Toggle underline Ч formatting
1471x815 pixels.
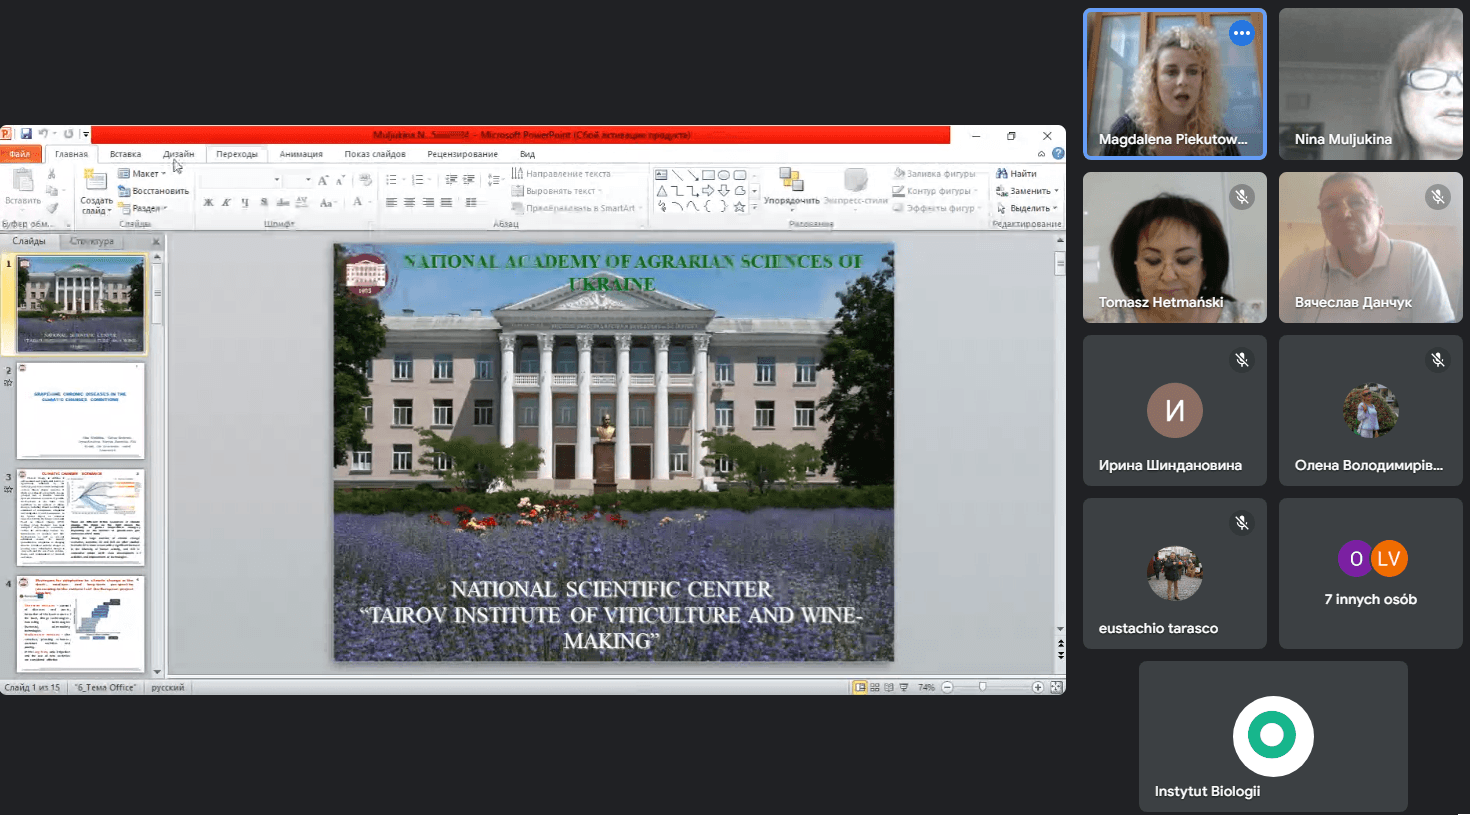point(245,202)
